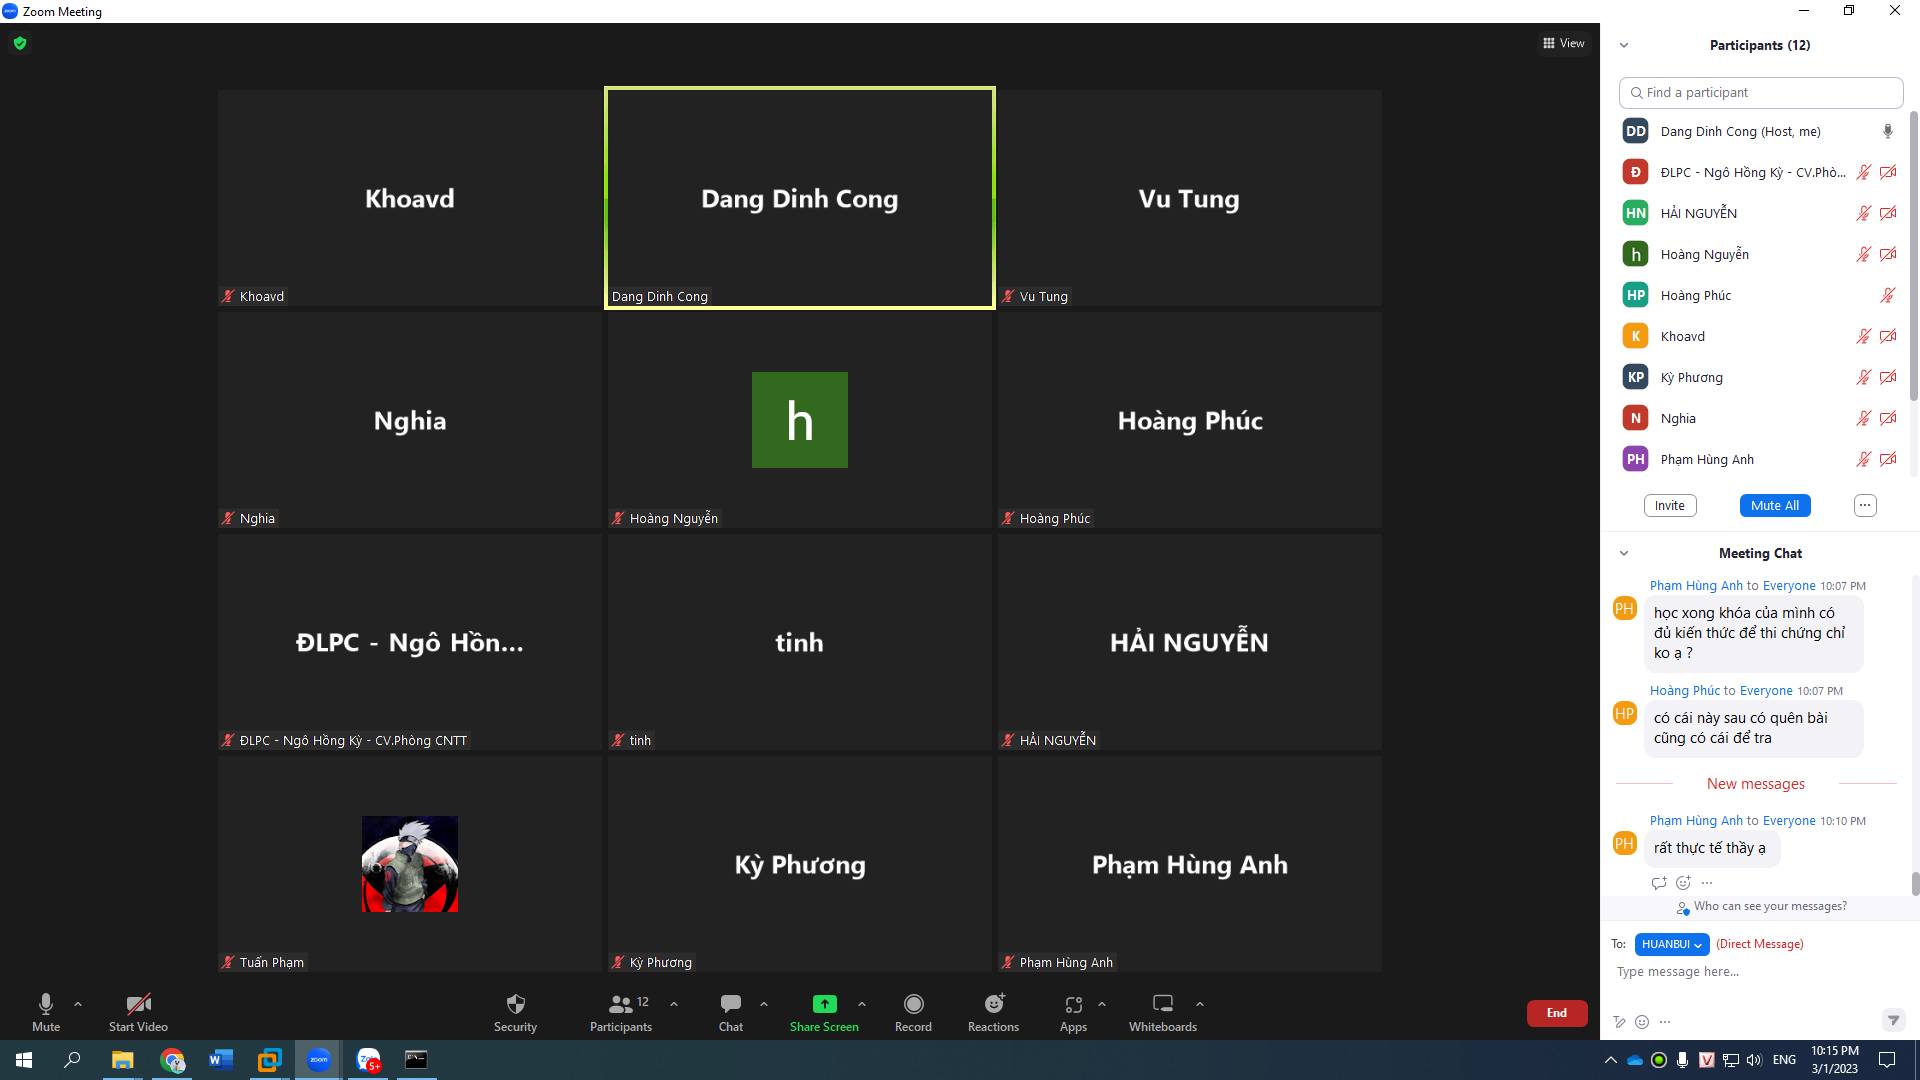Click muted mic icon for HẢI NGUYỄN row

coord(1864,213)
